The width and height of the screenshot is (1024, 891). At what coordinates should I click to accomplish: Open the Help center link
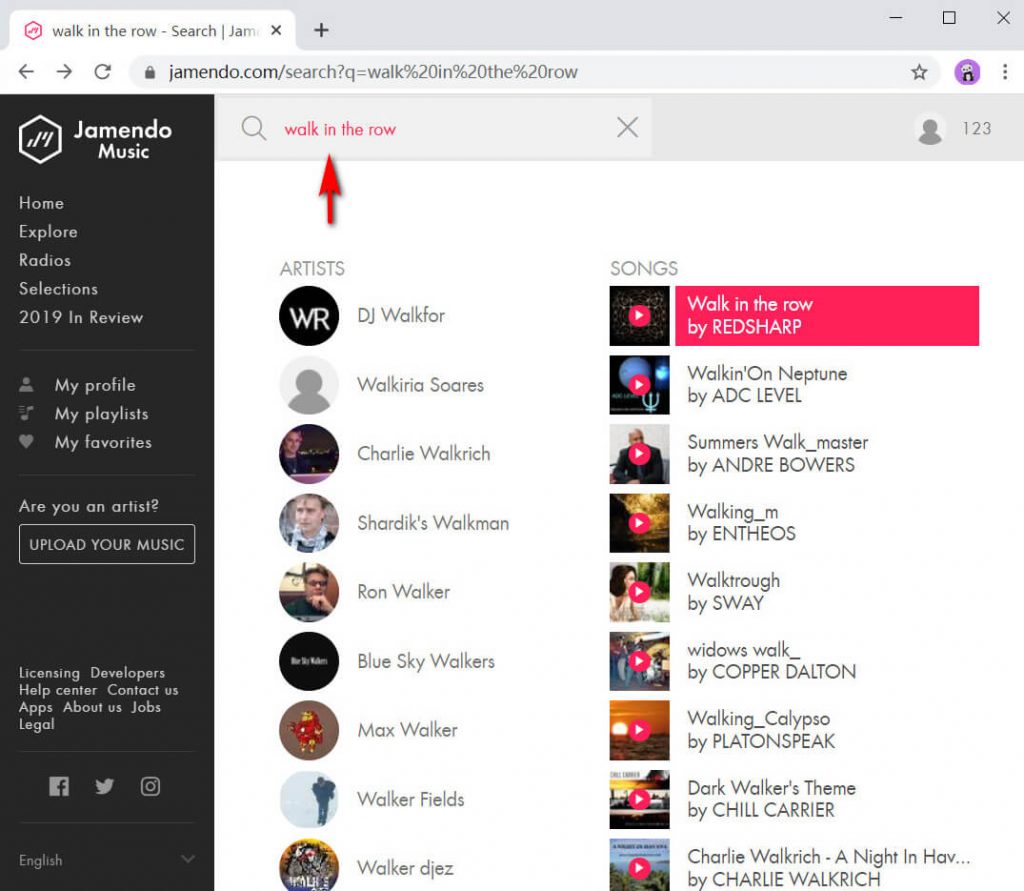click(58, 690)
